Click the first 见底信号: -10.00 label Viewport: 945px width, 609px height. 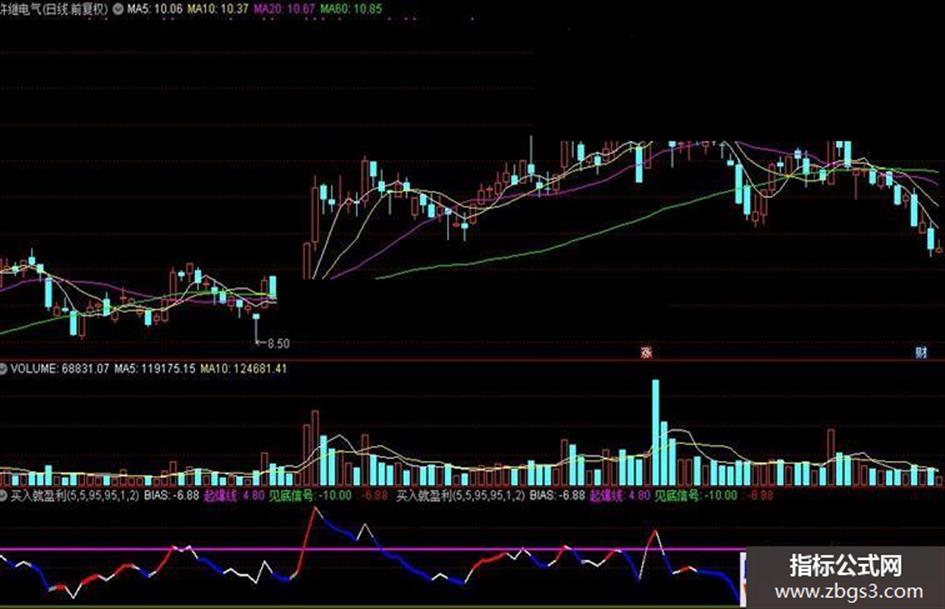(310, 495)
